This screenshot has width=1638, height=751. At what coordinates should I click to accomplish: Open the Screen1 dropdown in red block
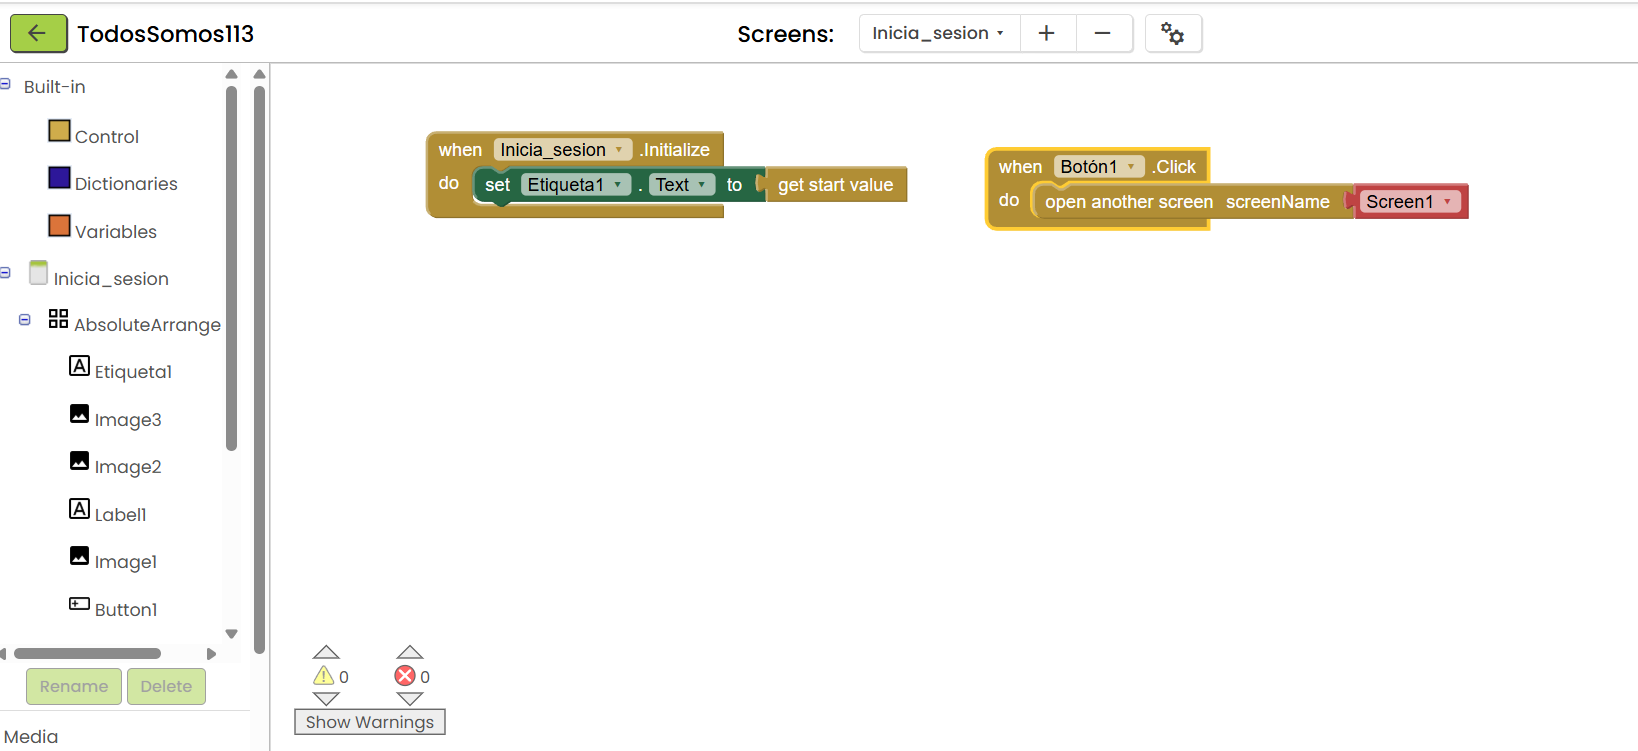pos(1446,202)
